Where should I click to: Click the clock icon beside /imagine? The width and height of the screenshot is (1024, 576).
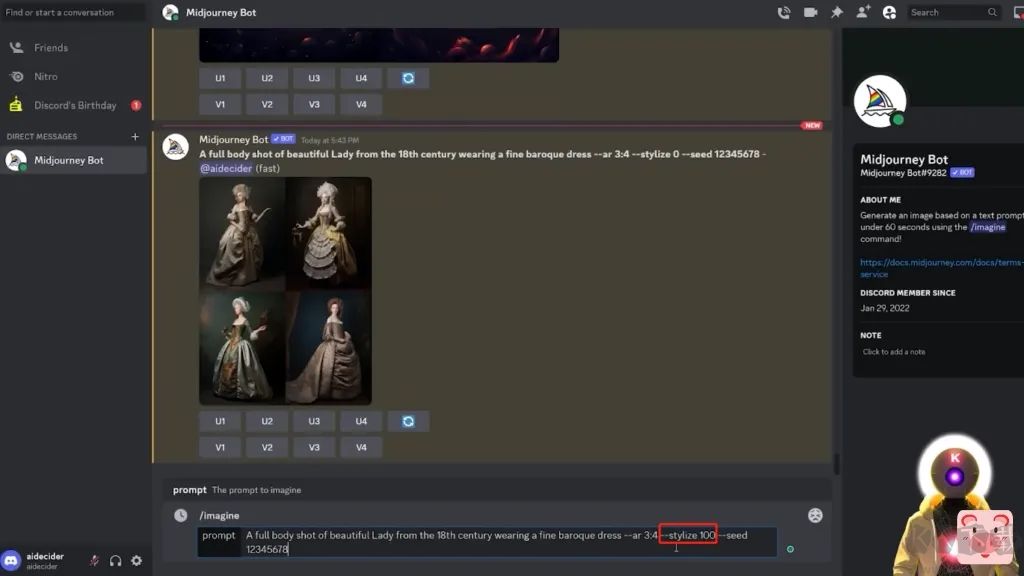[181, 515]
